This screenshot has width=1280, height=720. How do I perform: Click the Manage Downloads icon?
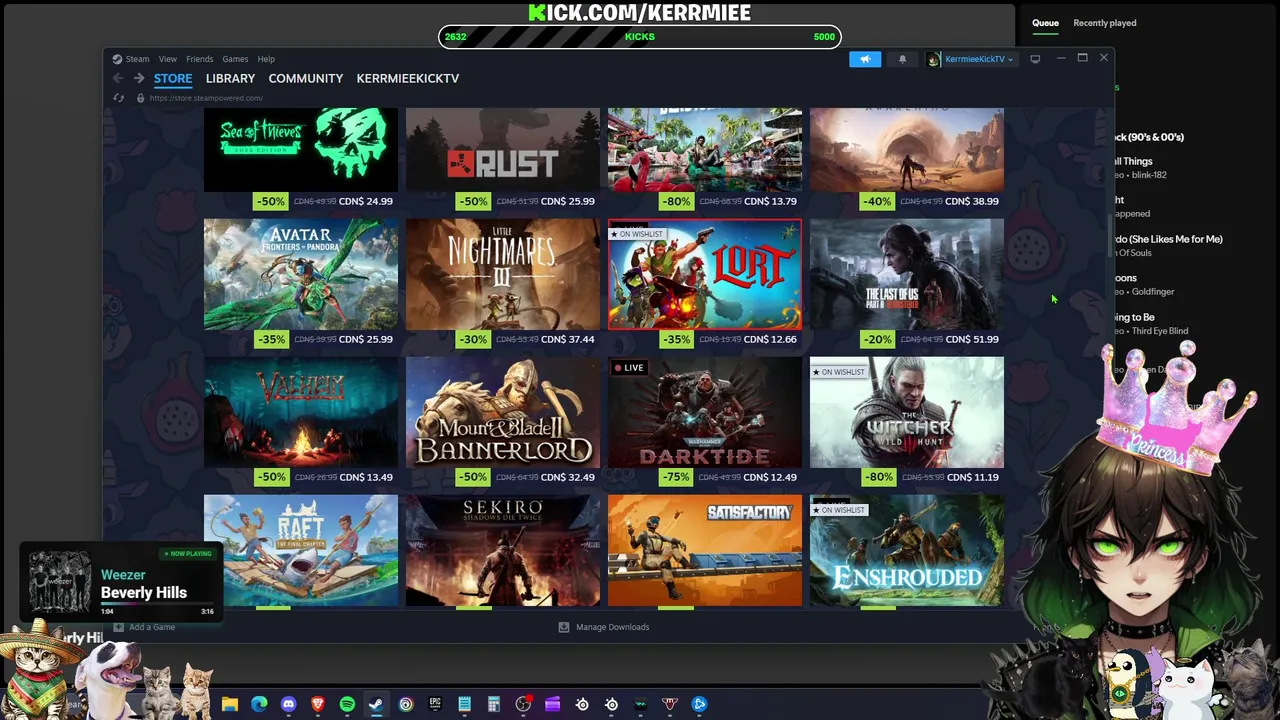click(x=563, y=627)
